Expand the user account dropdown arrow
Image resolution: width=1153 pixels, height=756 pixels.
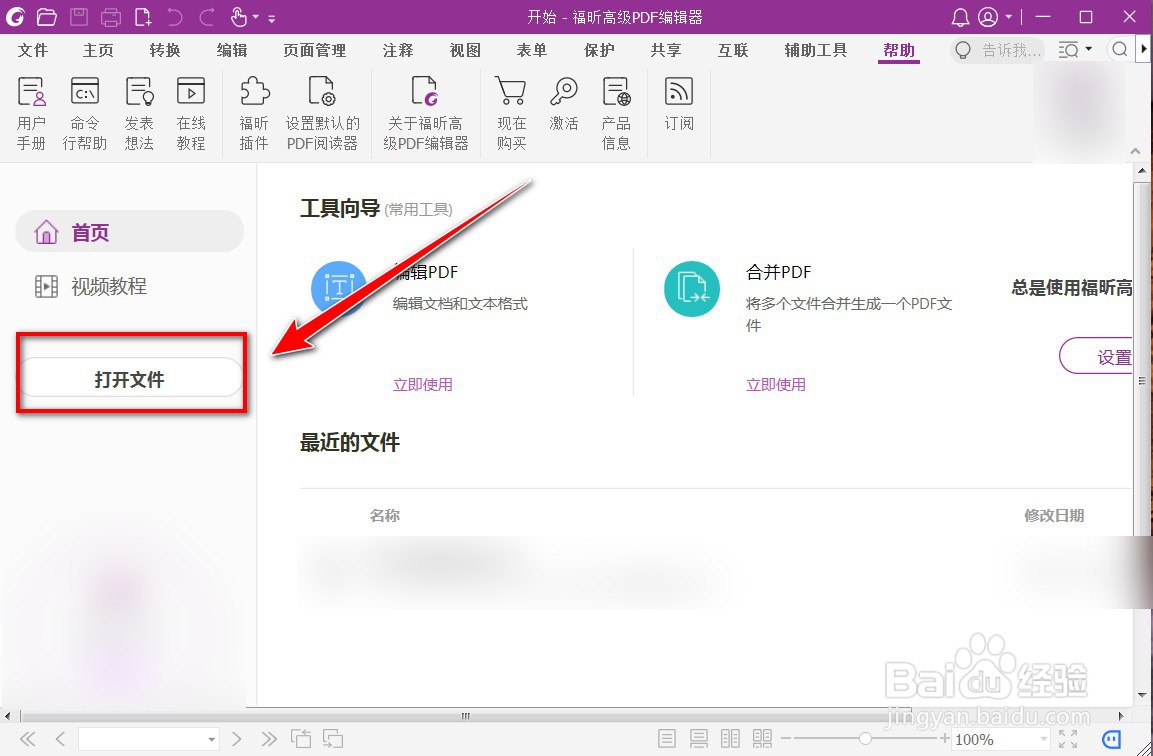tap(1008, 17)
